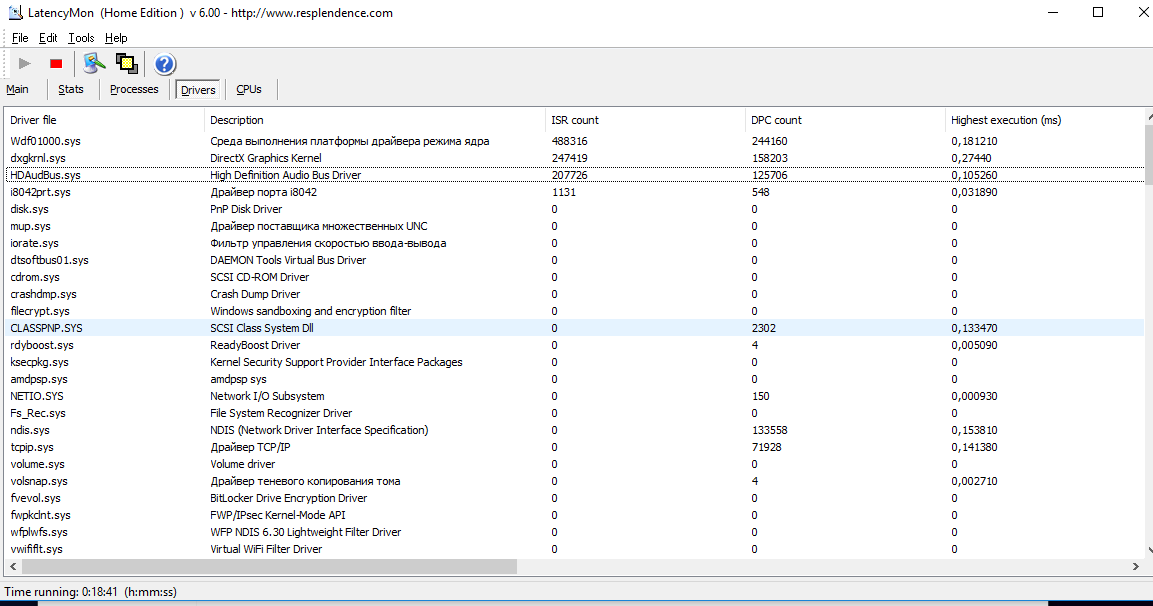Screen dimensions: 1153x606
Task: Click the LatencyMon title bar app icon
Action: coord(13,13)
